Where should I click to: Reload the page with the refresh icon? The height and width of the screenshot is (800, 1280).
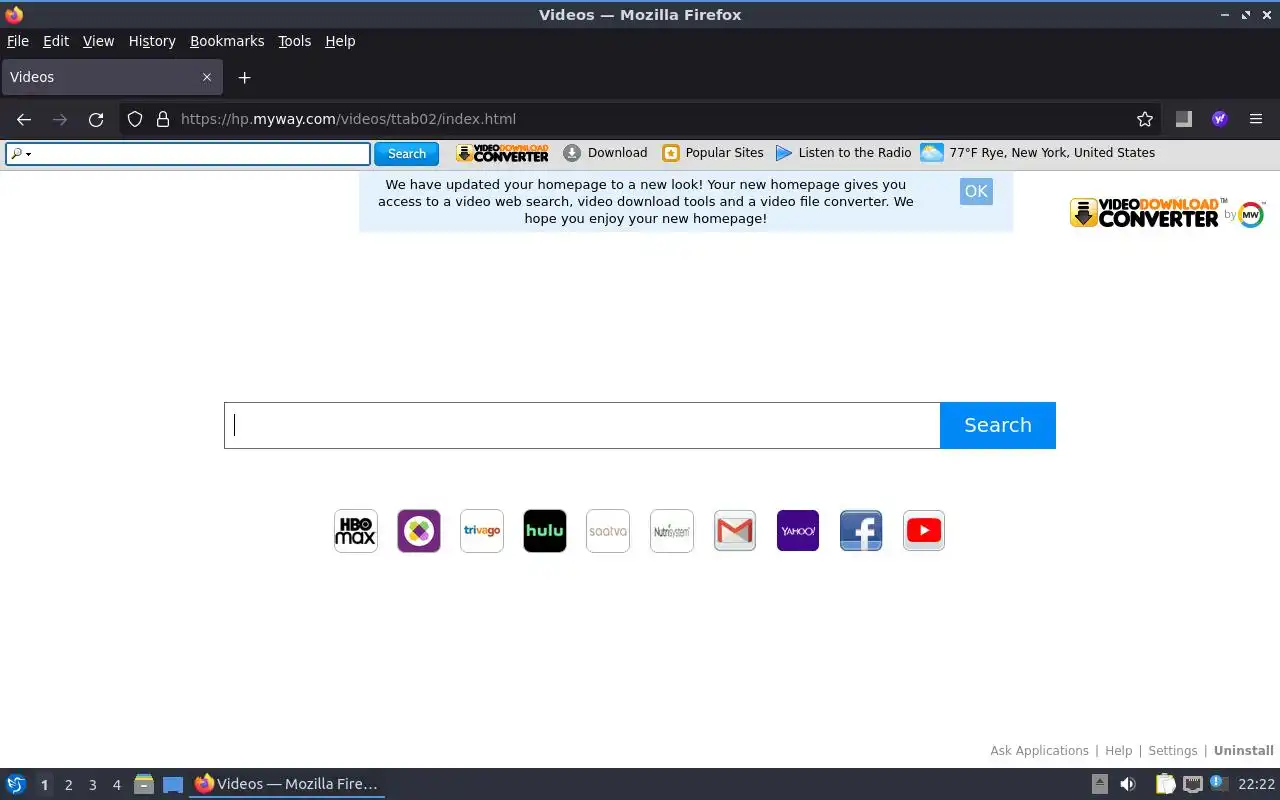click(x=96, y=119)
